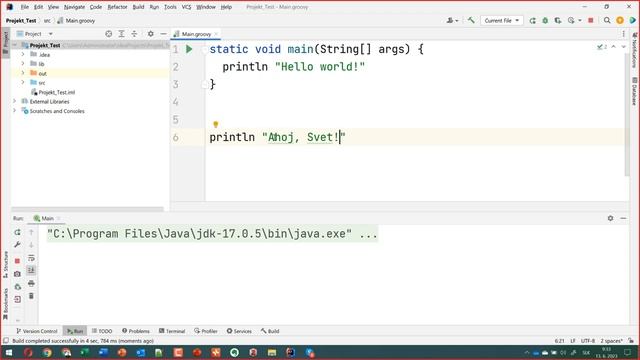The width and height of the screenshot is (640, 360).
Task: Close the Main.groovy editor tab
Action: tap(216, 34)
